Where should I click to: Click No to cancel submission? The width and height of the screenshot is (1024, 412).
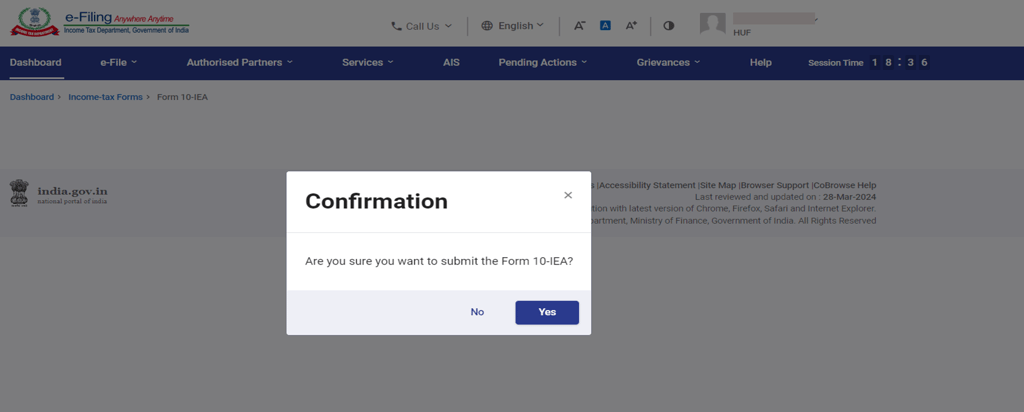coord(477,312)
